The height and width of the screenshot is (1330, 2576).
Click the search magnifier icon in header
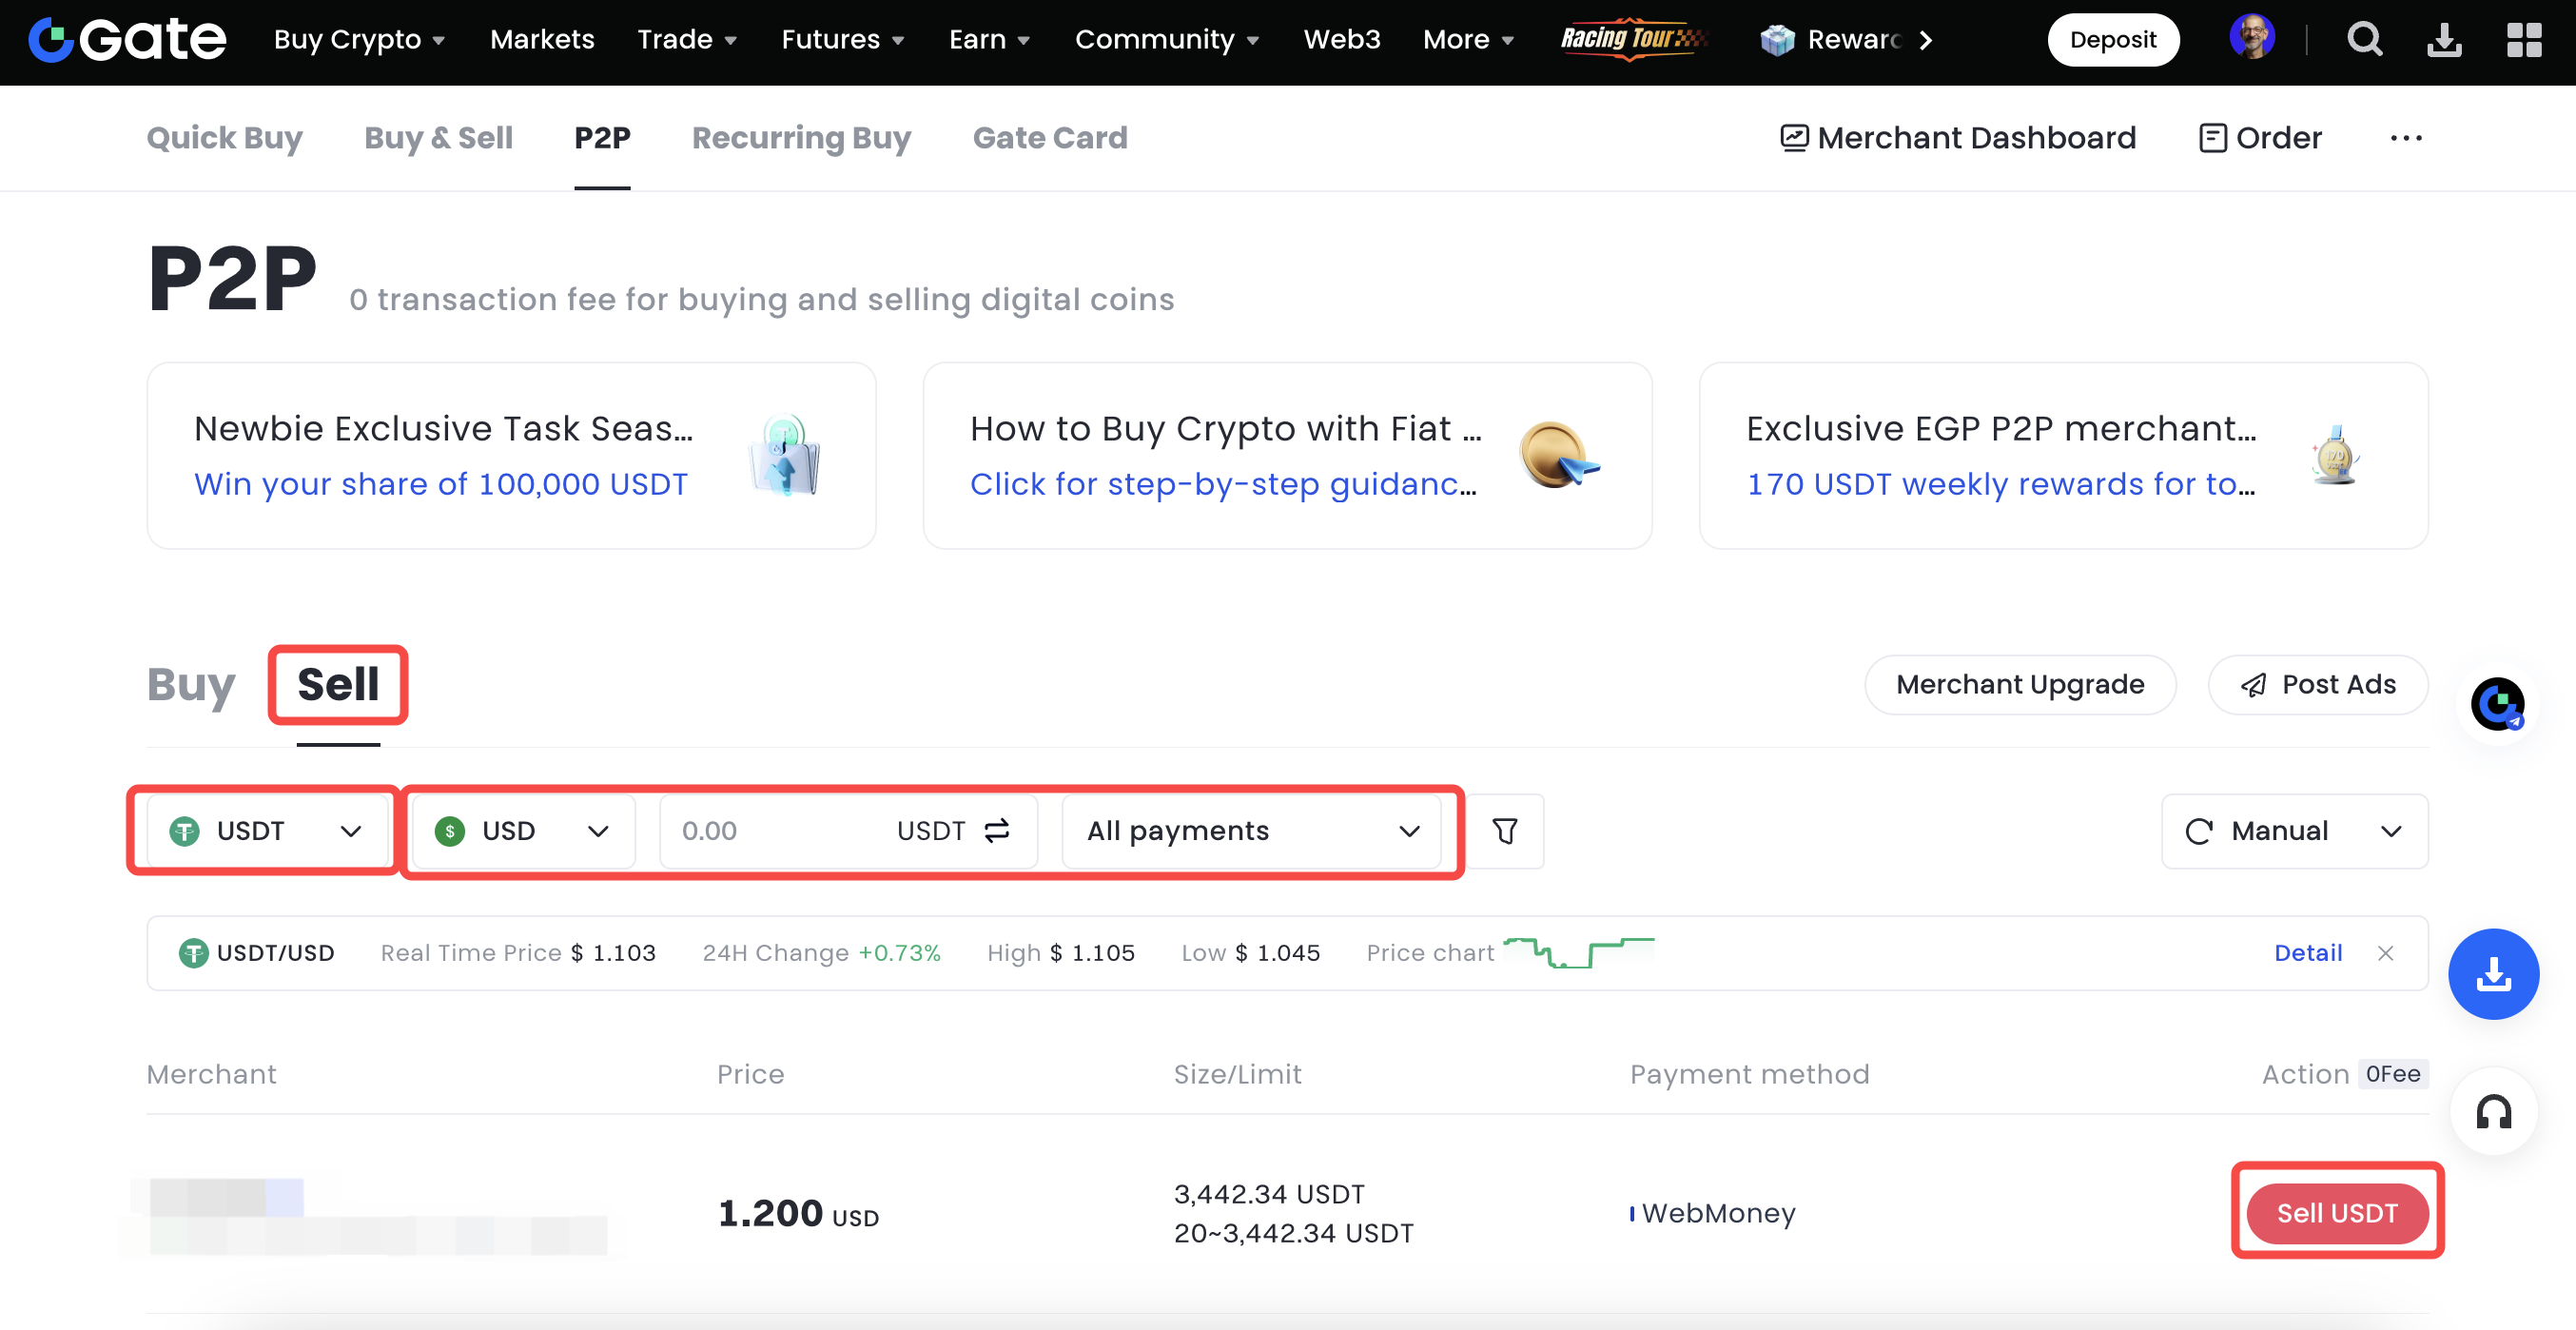[2364, 40]
